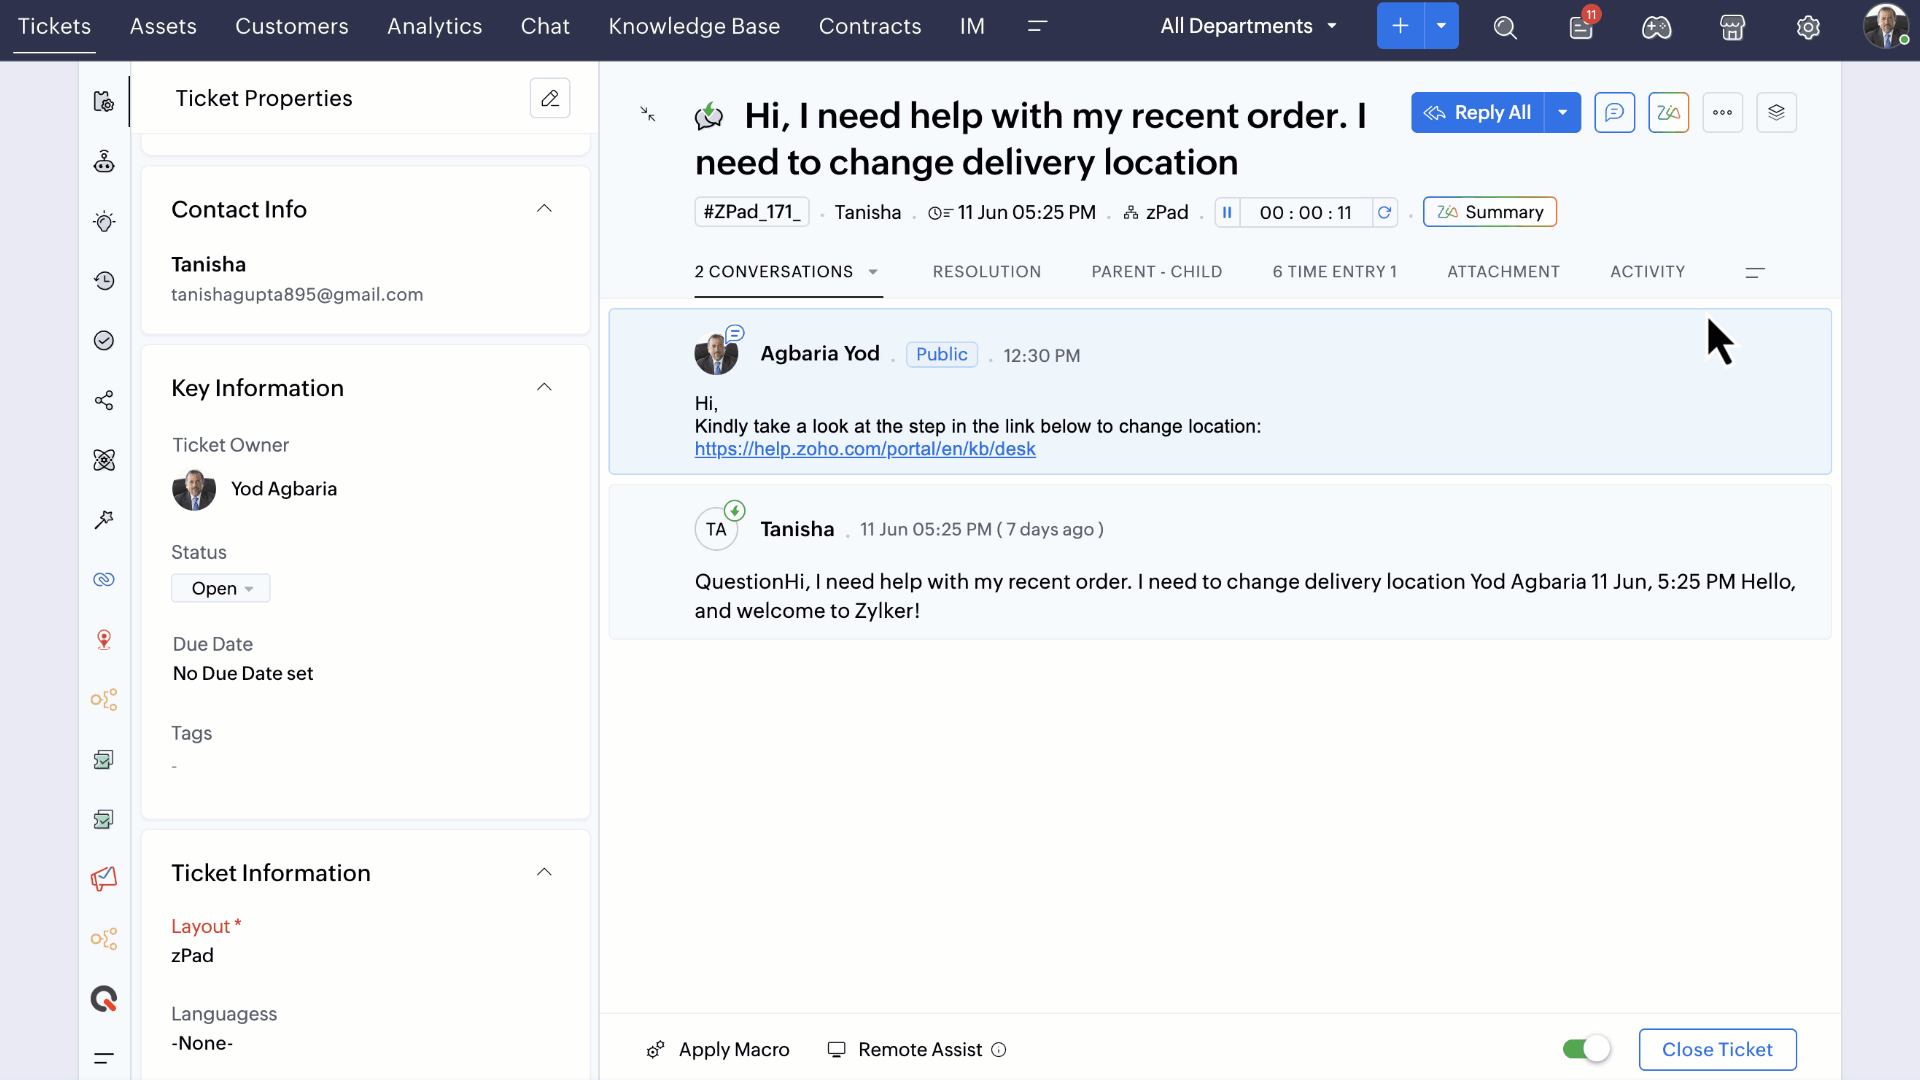Open the Knowledge Base menu
The height and width of the screenshot is (1080, 1920).
(x=694, y=26)
